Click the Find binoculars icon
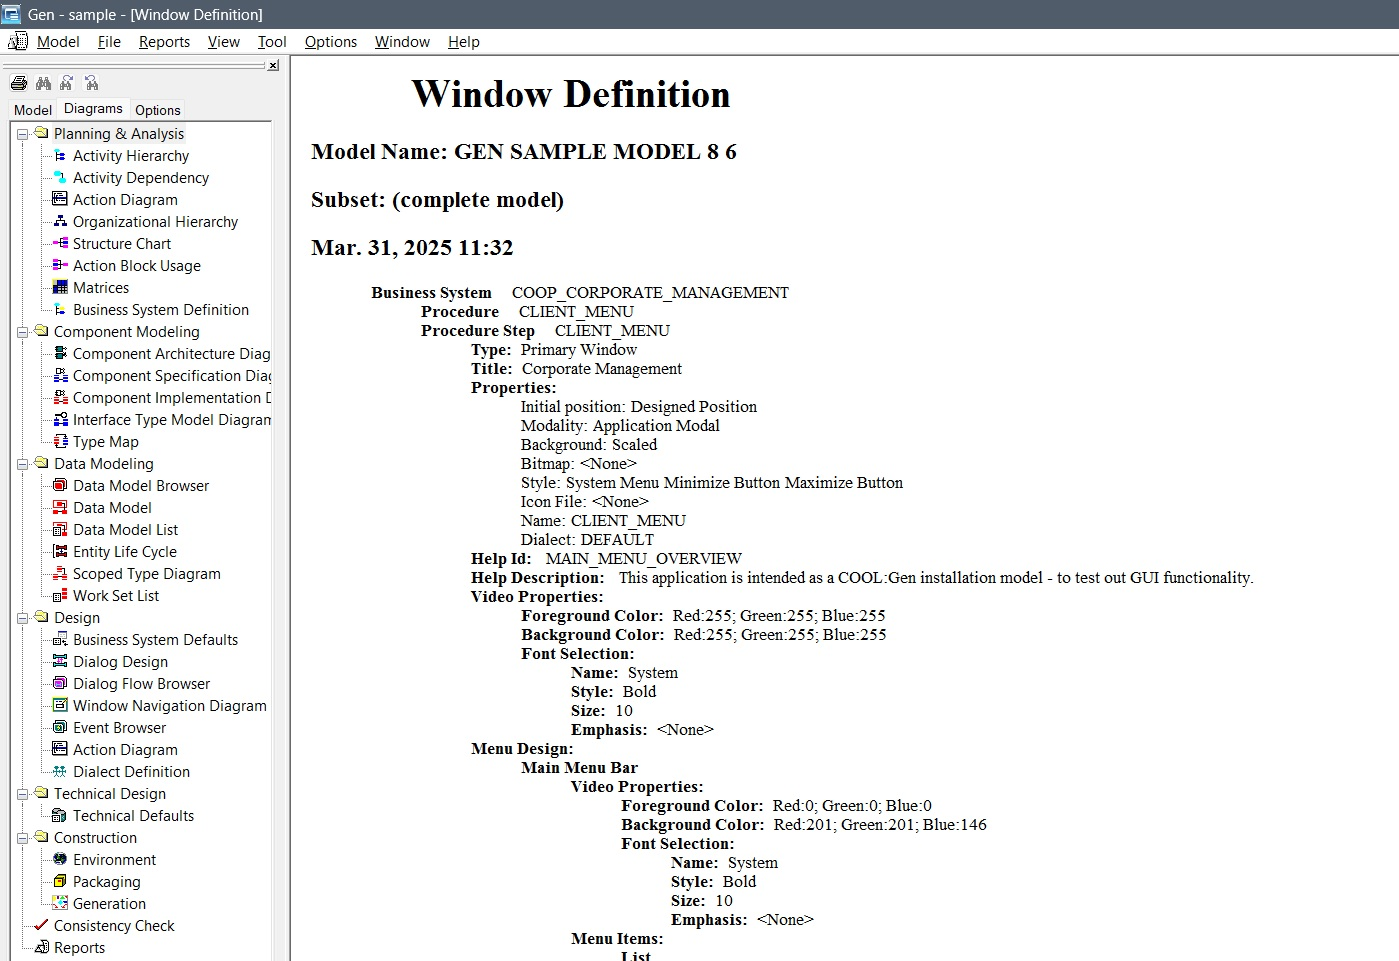Screen dimensions: 1399x961 [43, 83]
